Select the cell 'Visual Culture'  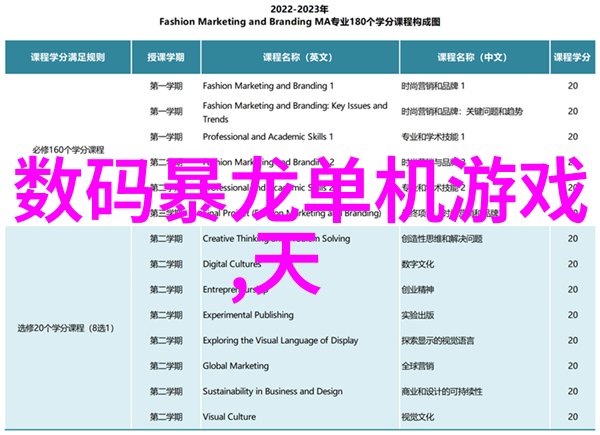coord(229,417)
